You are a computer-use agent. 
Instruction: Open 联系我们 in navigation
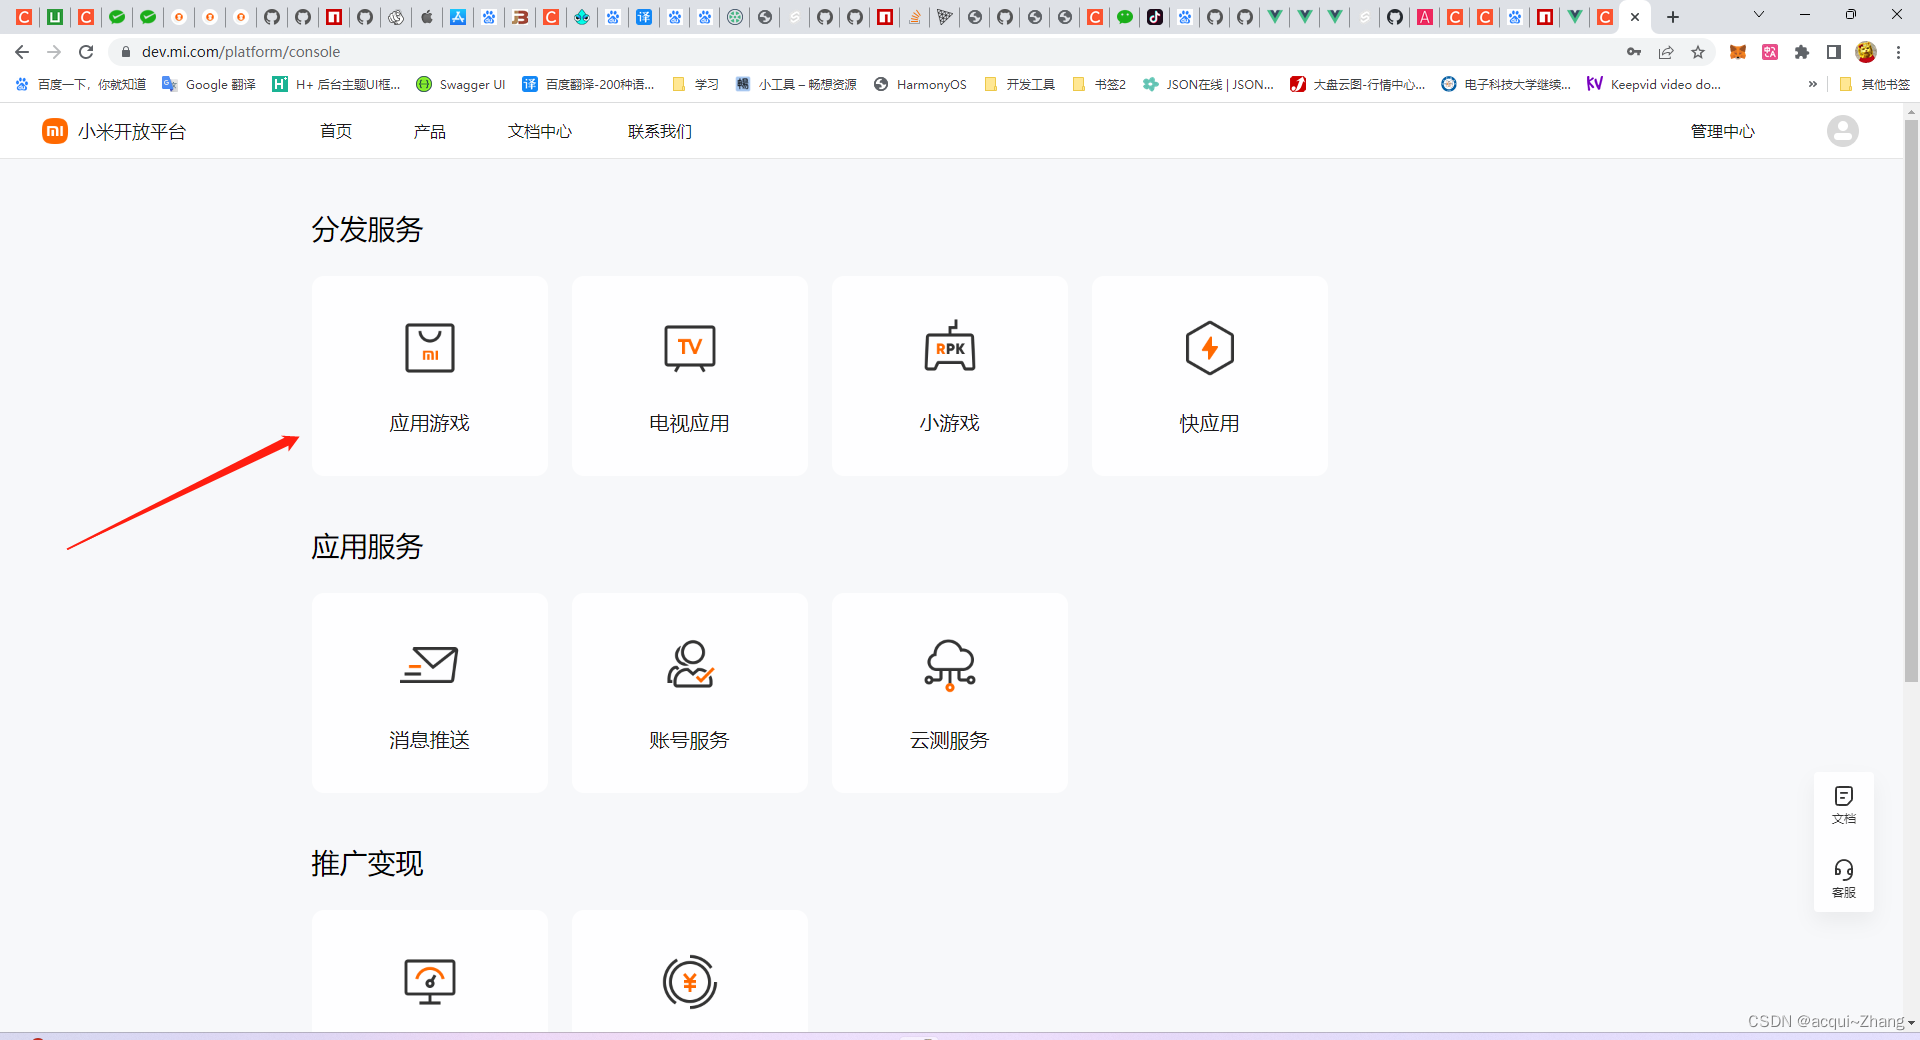(660, 131)
